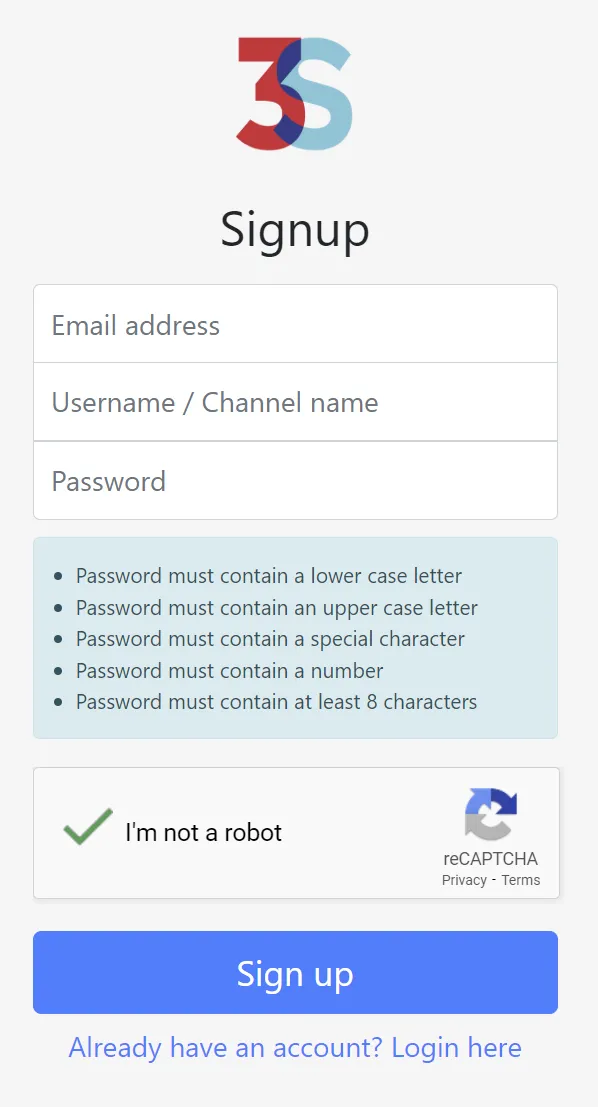This screenshot has height=1107, width=598.
Task: Click the Signup page heading
Action: click(295, 229)
